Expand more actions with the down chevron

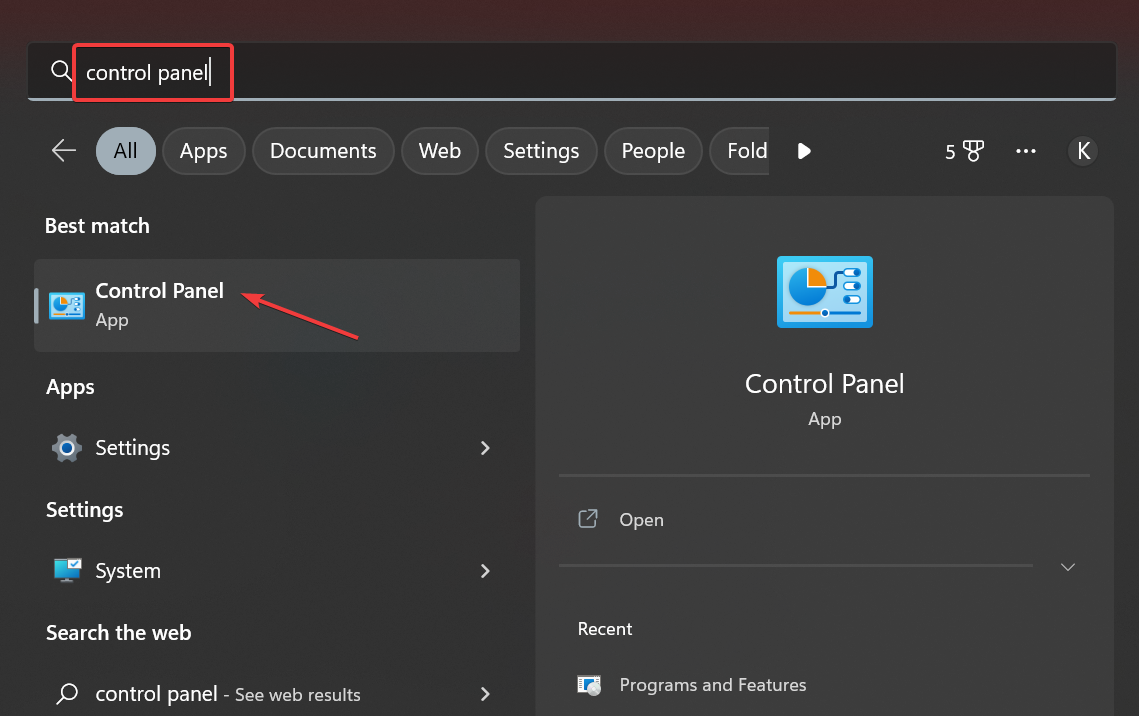(1068, 566)
